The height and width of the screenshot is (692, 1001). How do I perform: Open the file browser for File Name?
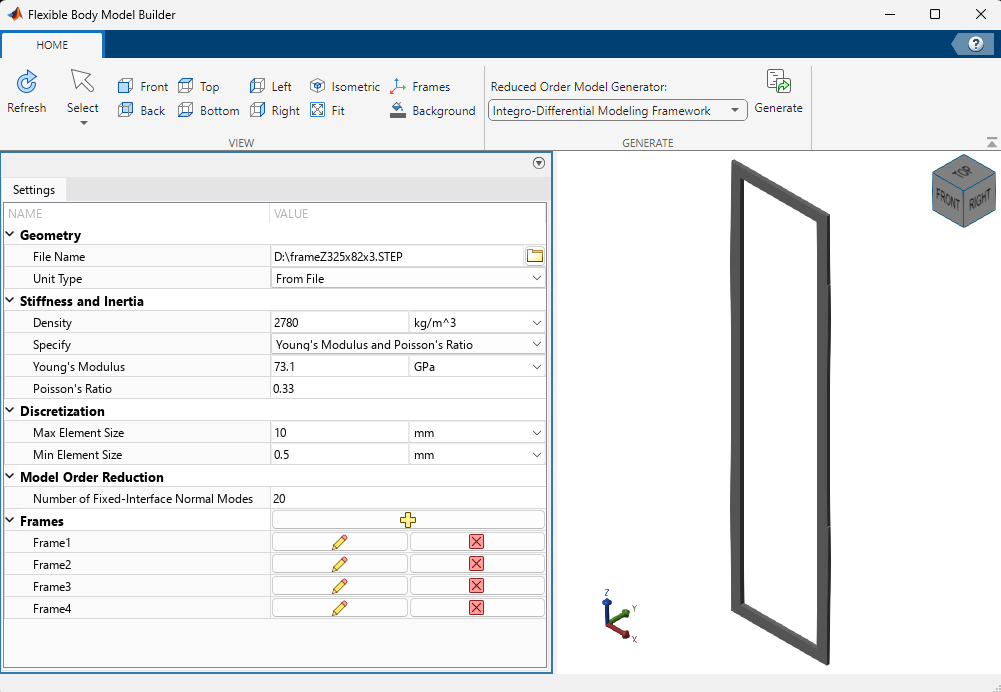click(x=534, y=255)
